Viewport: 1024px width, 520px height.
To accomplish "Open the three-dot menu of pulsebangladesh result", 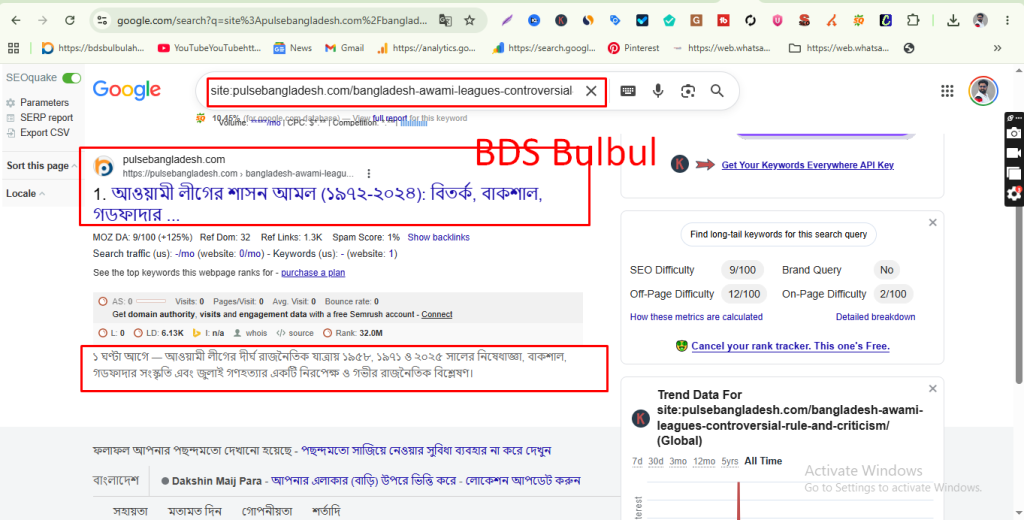I will 369,174.
